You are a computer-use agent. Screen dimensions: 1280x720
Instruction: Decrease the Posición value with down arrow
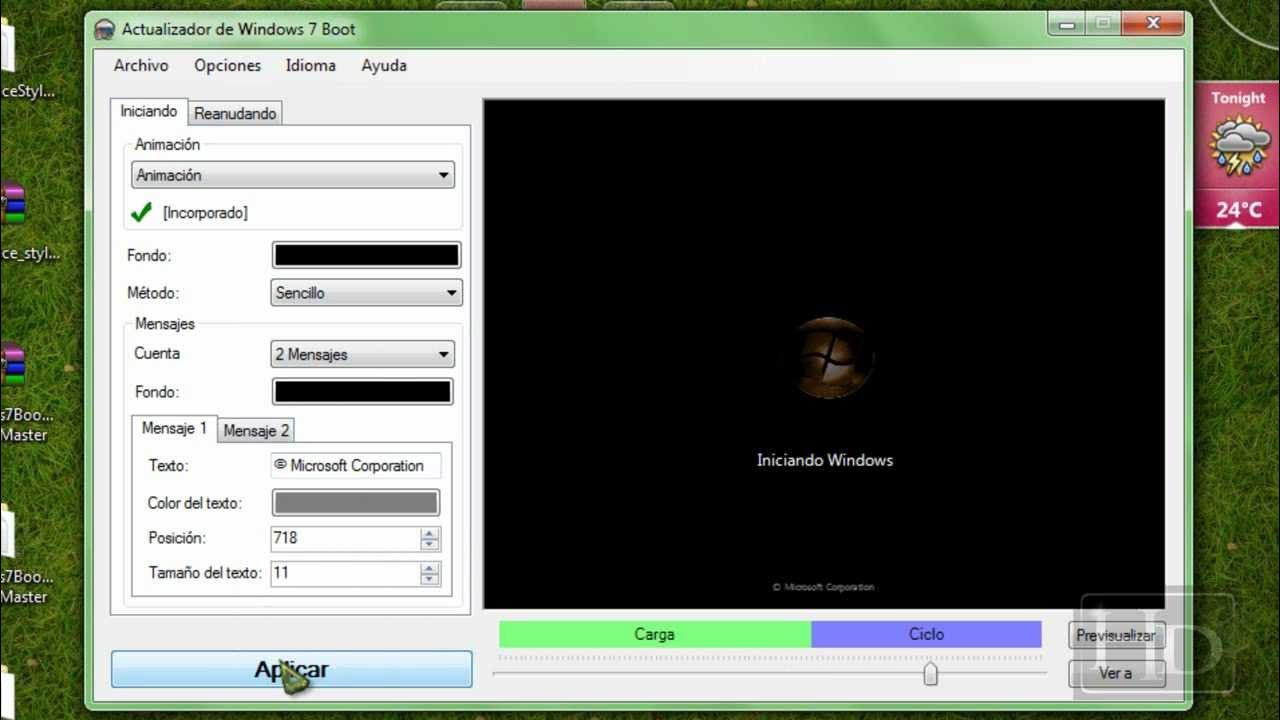click(430, 545)
